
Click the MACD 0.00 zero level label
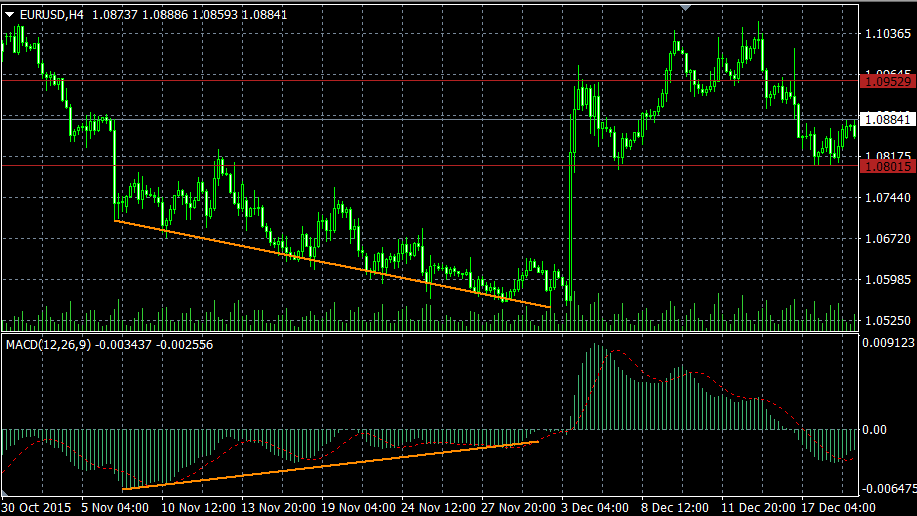tap(875, 429)
